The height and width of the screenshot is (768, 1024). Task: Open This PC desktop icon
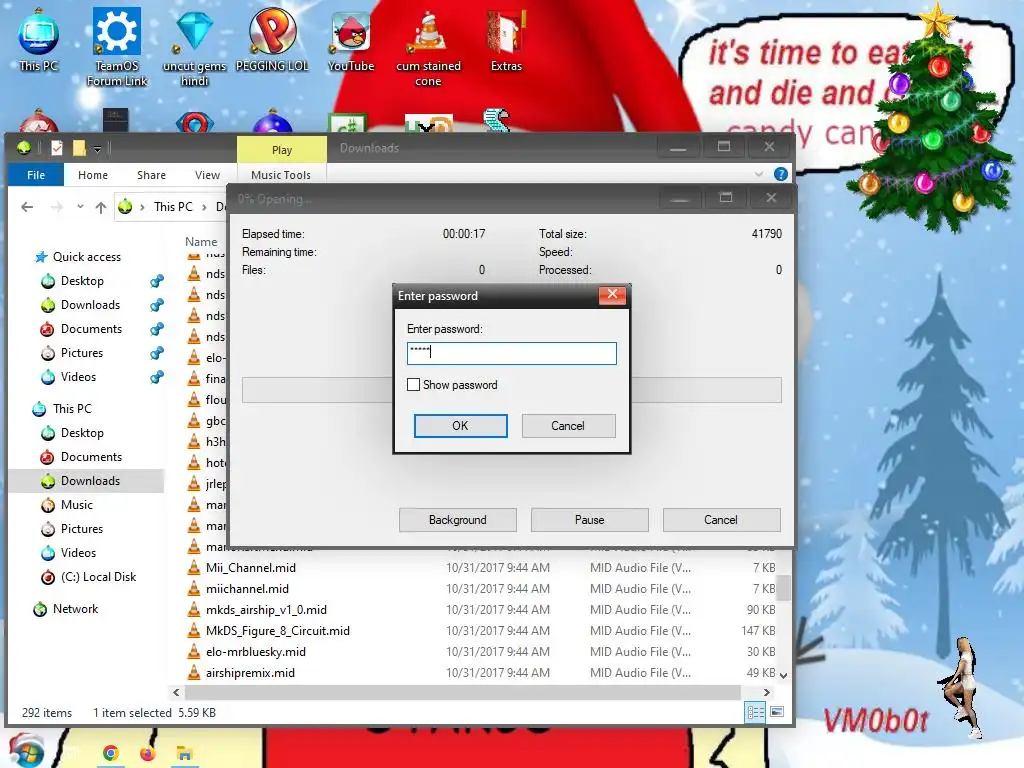click(39, 39)
